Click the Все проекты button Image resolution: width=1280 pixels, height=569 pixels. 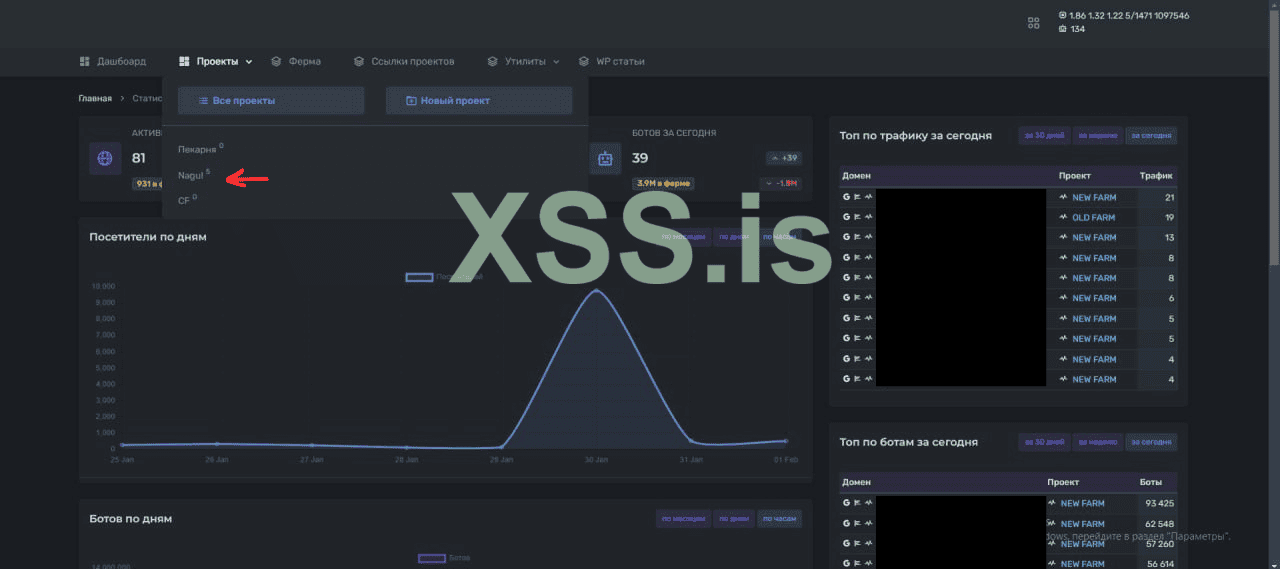click(271, 101)
